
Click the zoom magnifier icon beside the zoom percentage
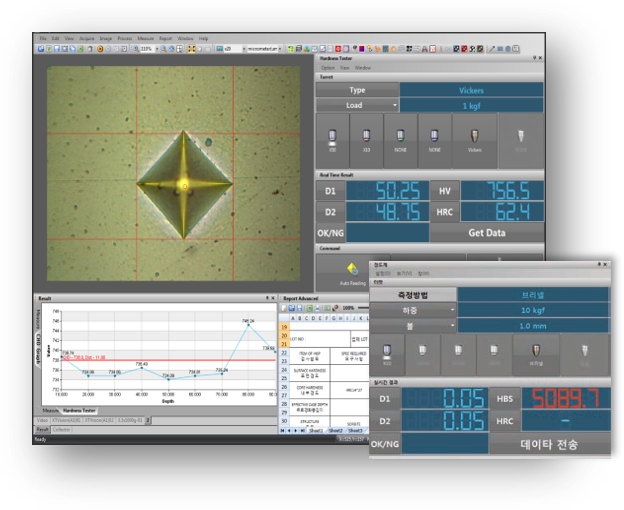[x=136, y=49]
